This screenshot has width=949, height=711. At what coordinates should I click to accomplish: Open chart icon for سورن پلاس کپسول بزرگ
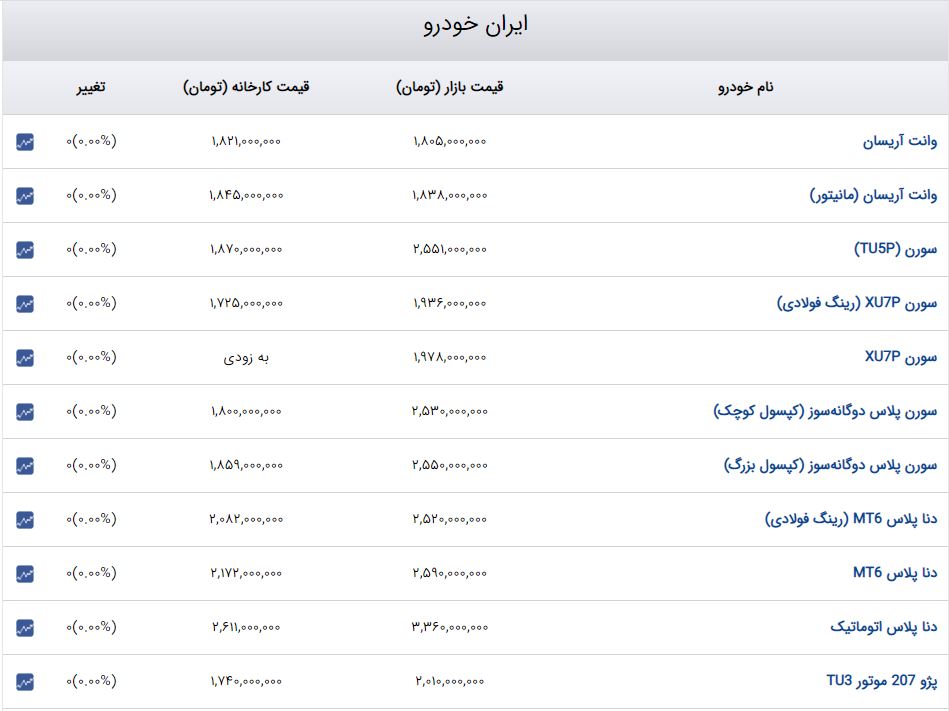click(25, 466)
